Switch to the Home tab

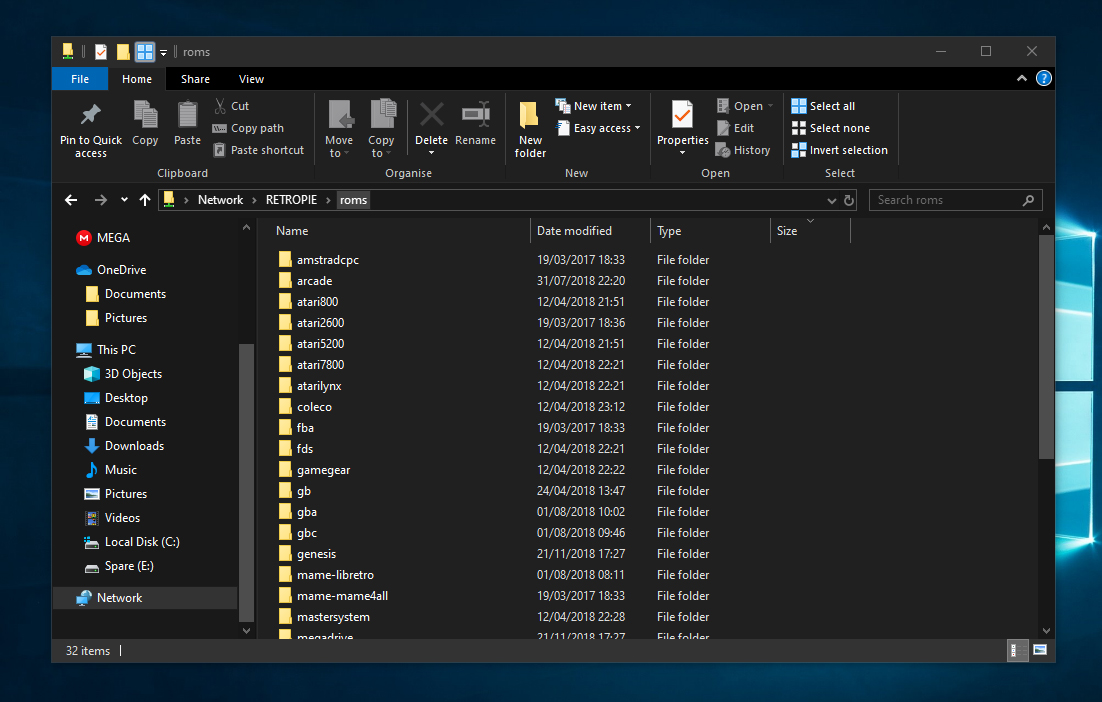137,79
